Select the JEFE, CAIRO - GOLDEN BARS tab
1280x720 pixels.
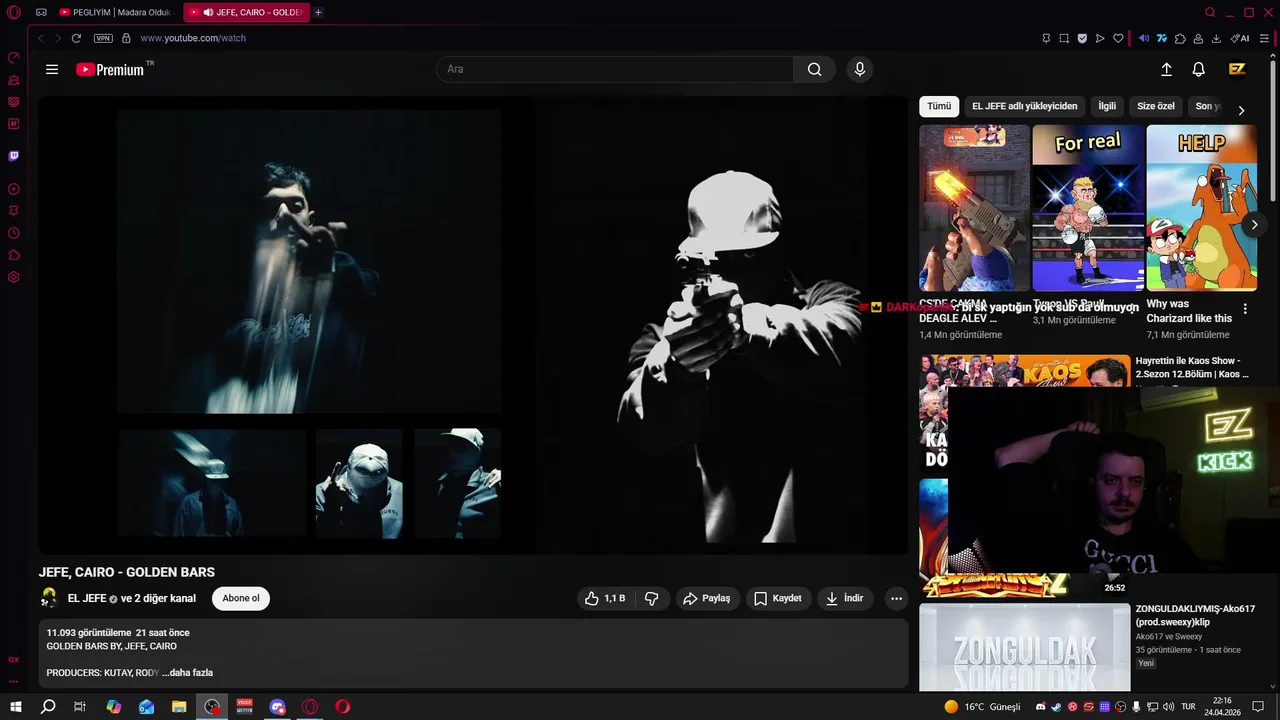click(246, 12)
